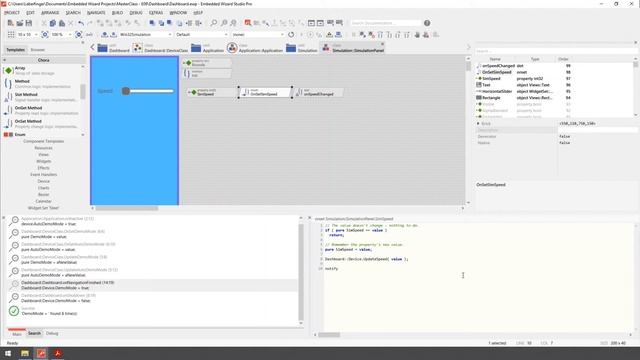
Task: Switch to the Templates tab
Action: click(x=16, y=50)
